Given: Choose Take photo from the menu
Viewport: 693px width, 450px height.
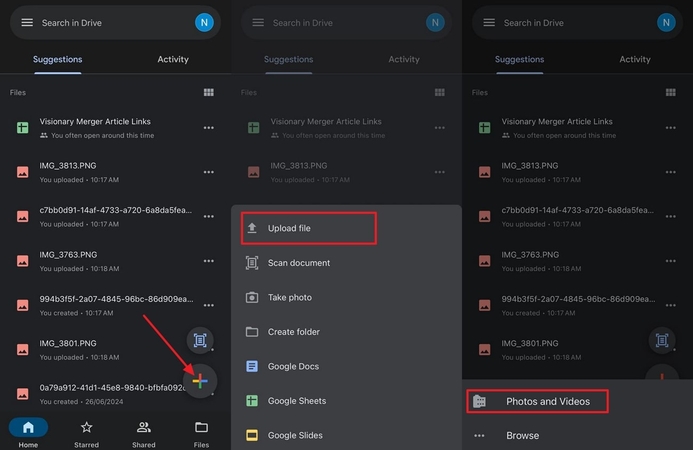Looking at the screenshot, I should [x=346, y=297].
